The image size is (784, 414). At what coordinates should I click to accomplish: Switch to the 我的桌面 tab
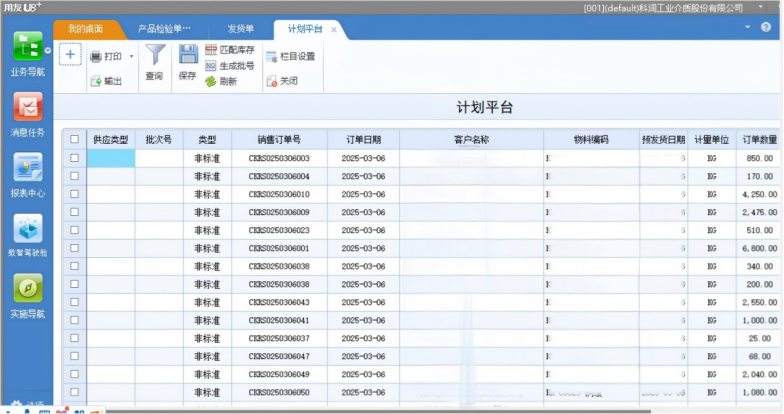click(86, 29)
